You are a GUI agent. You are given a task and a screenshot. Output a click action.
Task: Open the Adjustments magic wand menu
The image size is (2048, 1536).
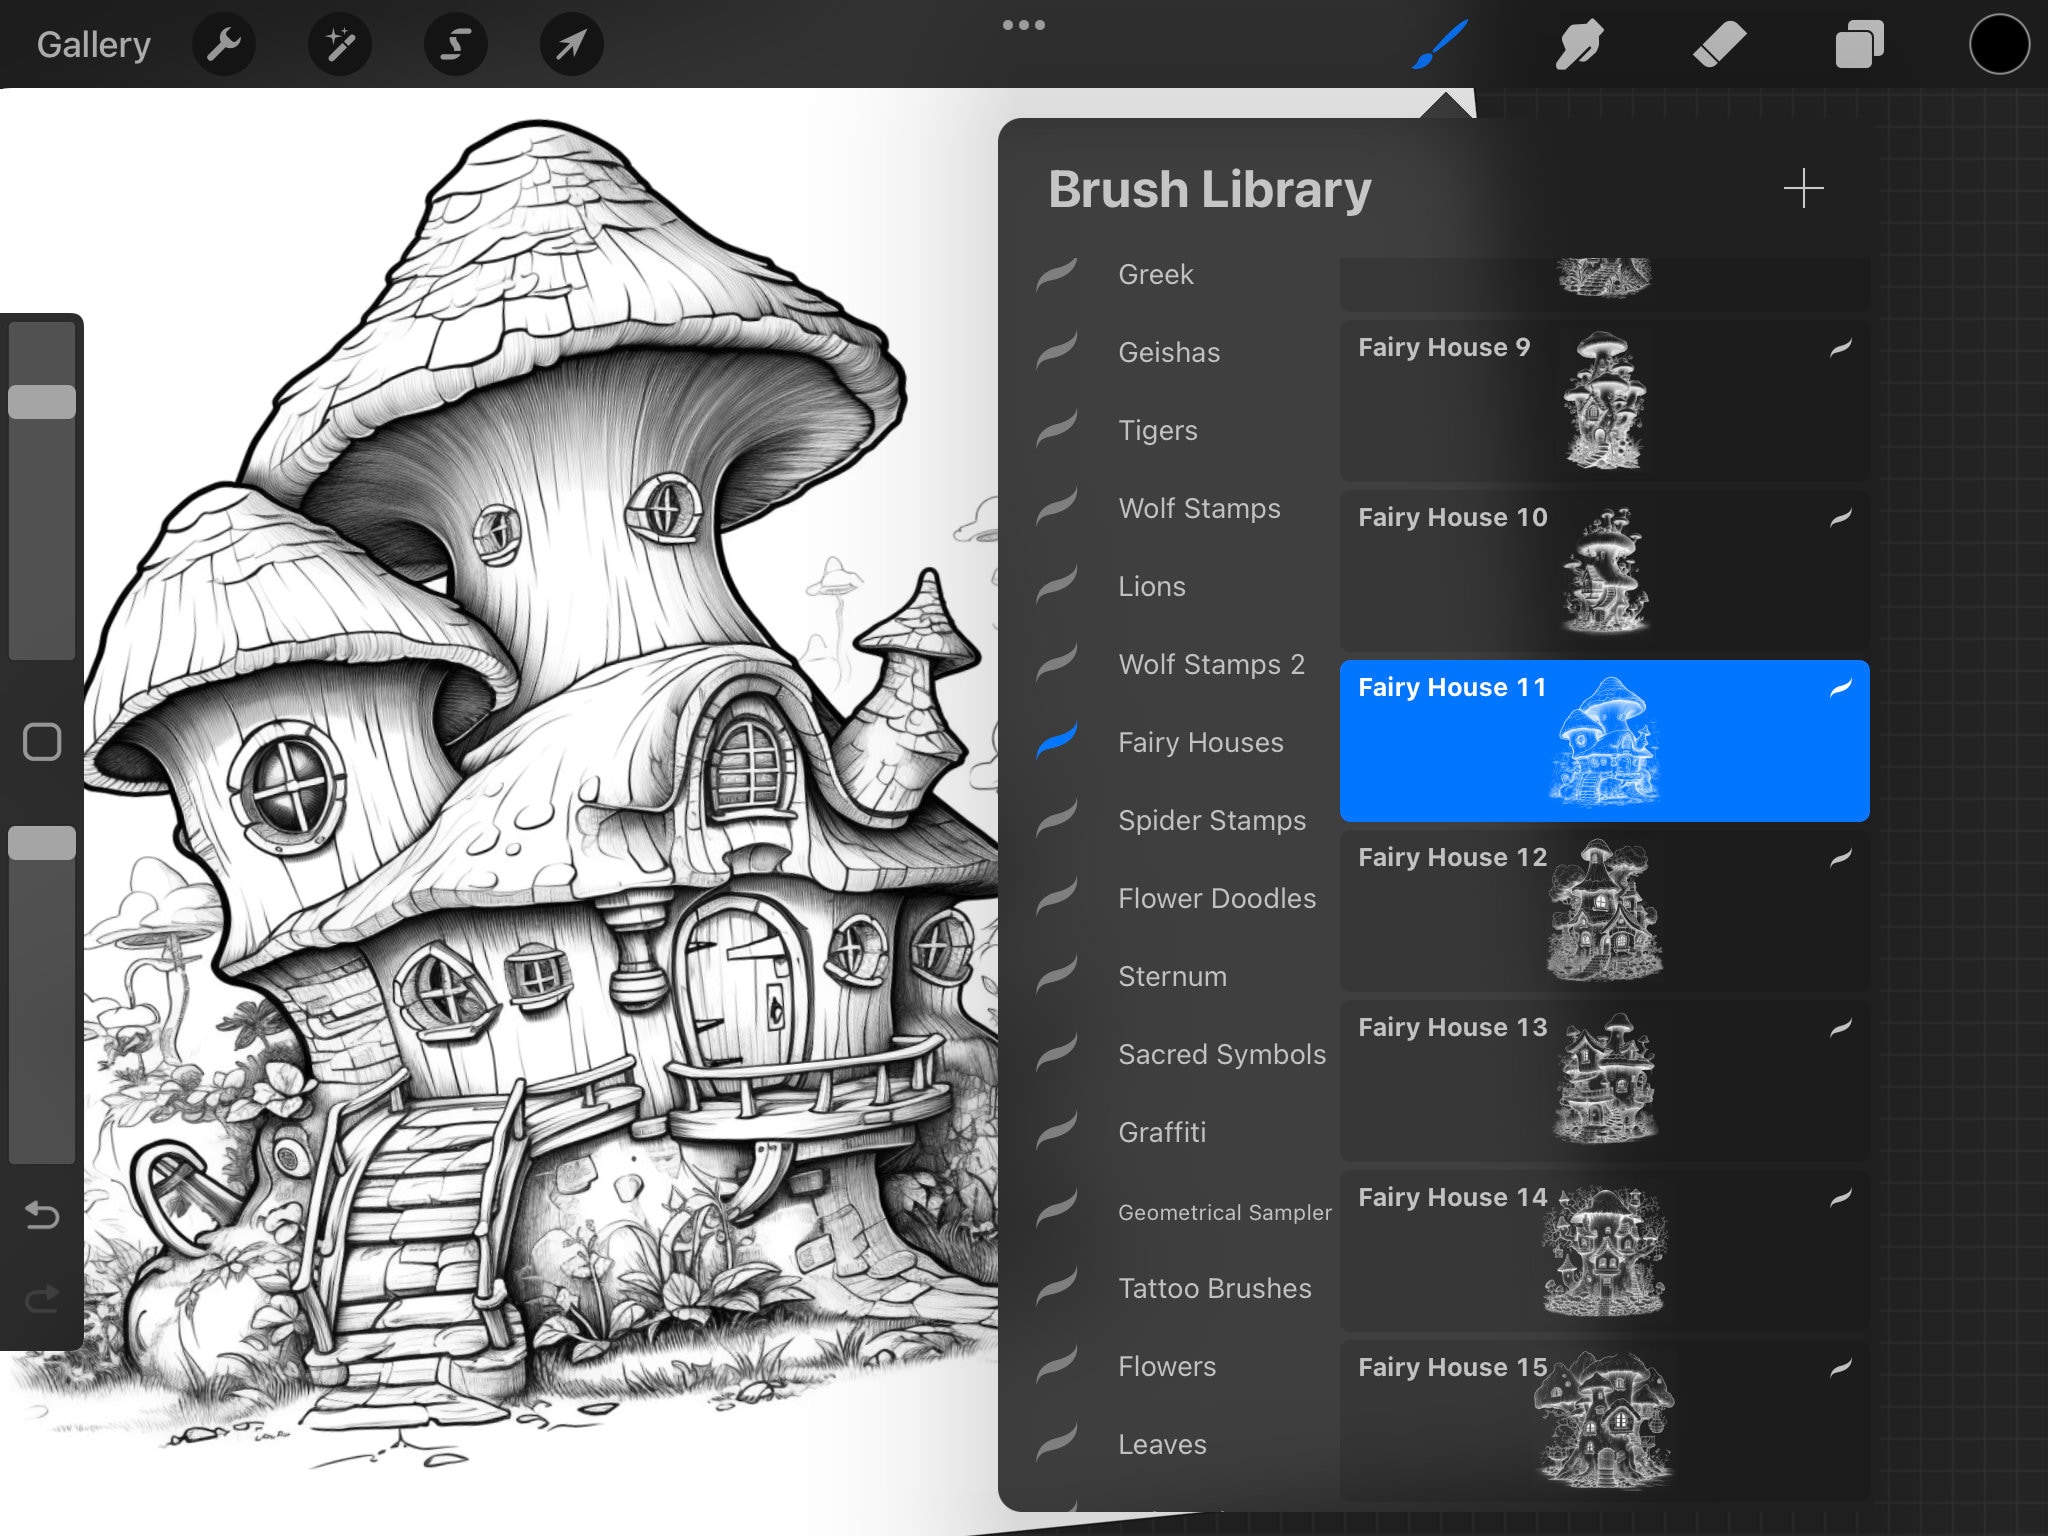pyautogui.click(x=340, y=44)
